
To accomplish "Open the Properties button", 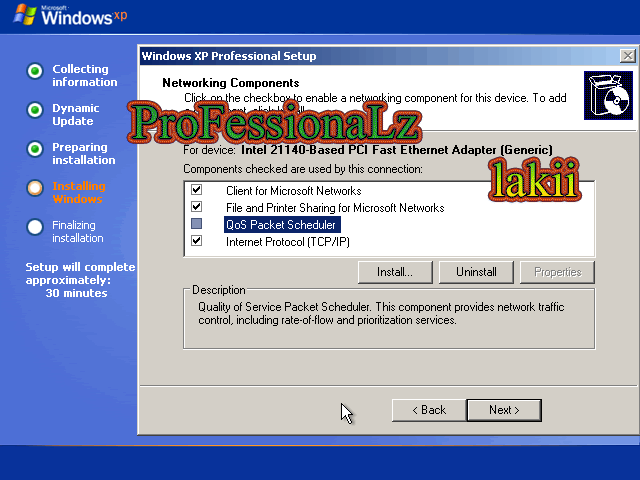I will [x=558, y=272].
